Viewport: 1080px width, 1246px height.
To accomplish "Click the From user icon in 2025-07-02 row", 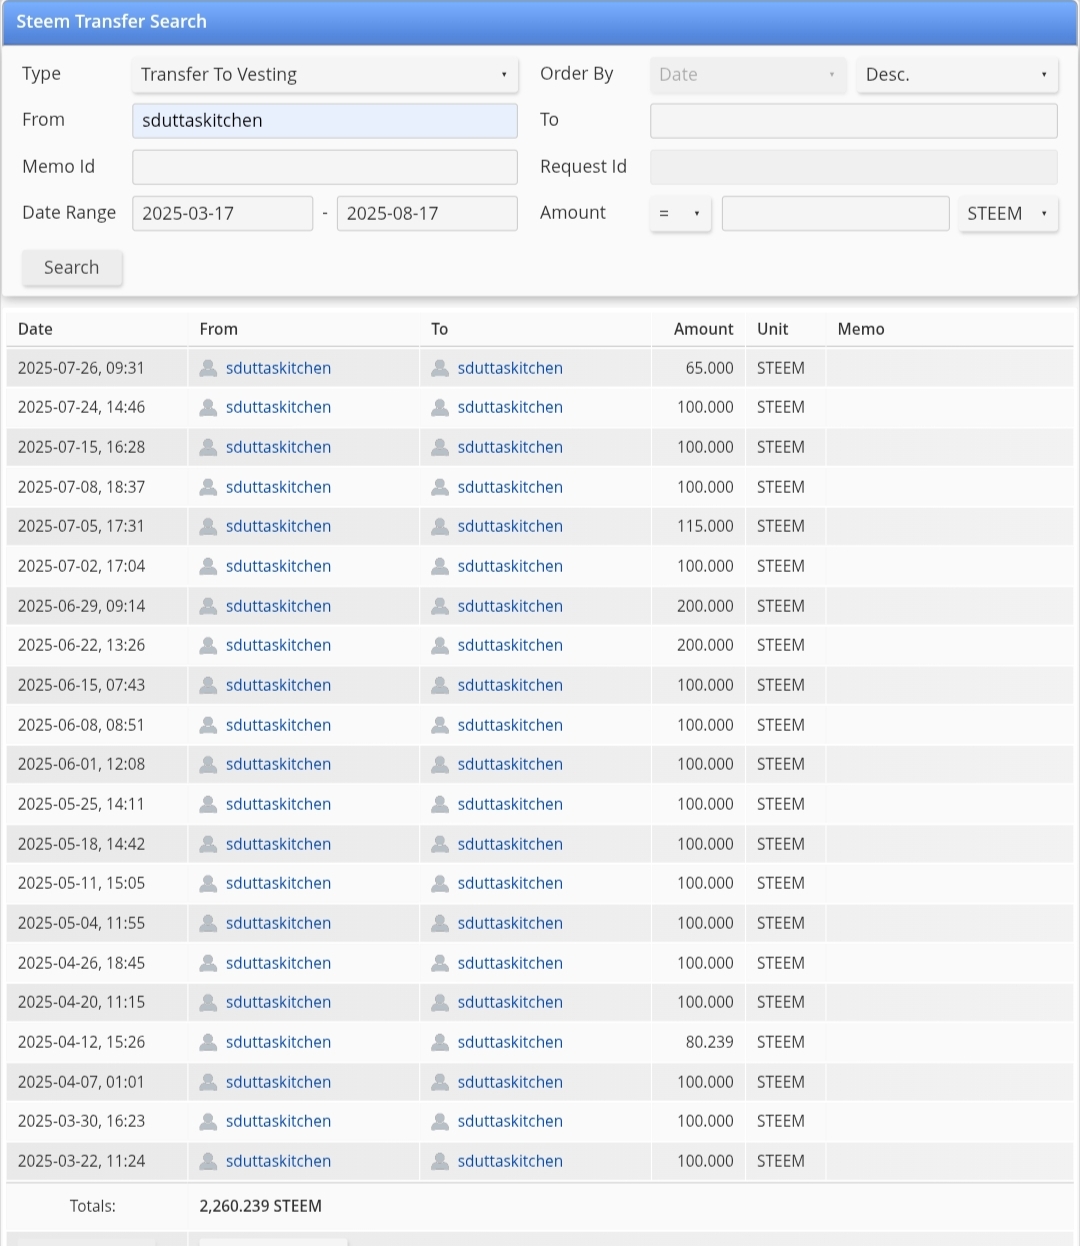I will coord(208,566).
